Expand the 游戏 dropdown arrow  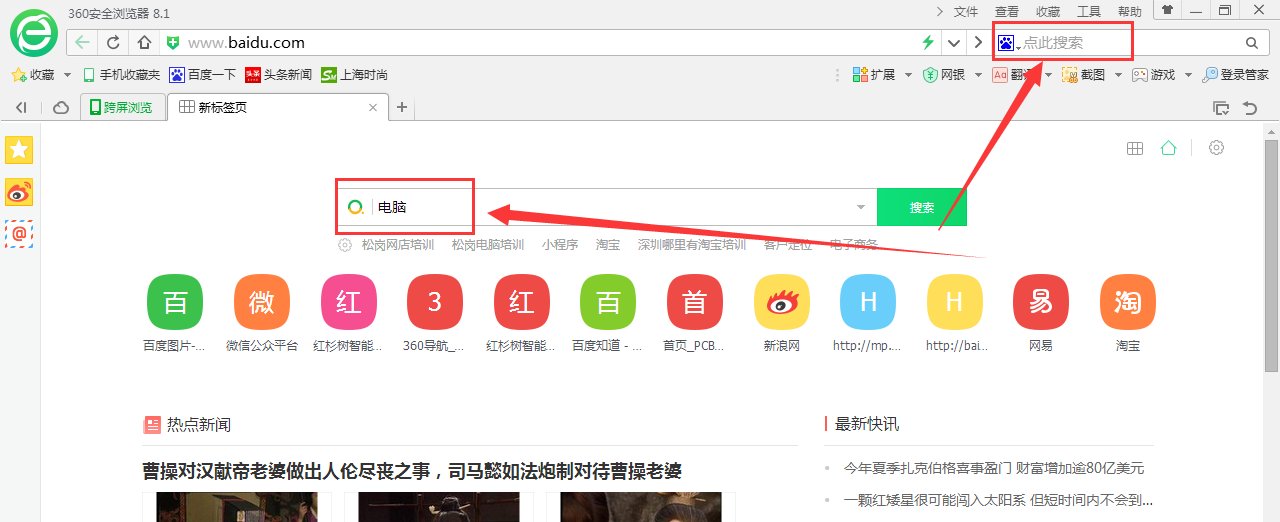click(1188, 75)
